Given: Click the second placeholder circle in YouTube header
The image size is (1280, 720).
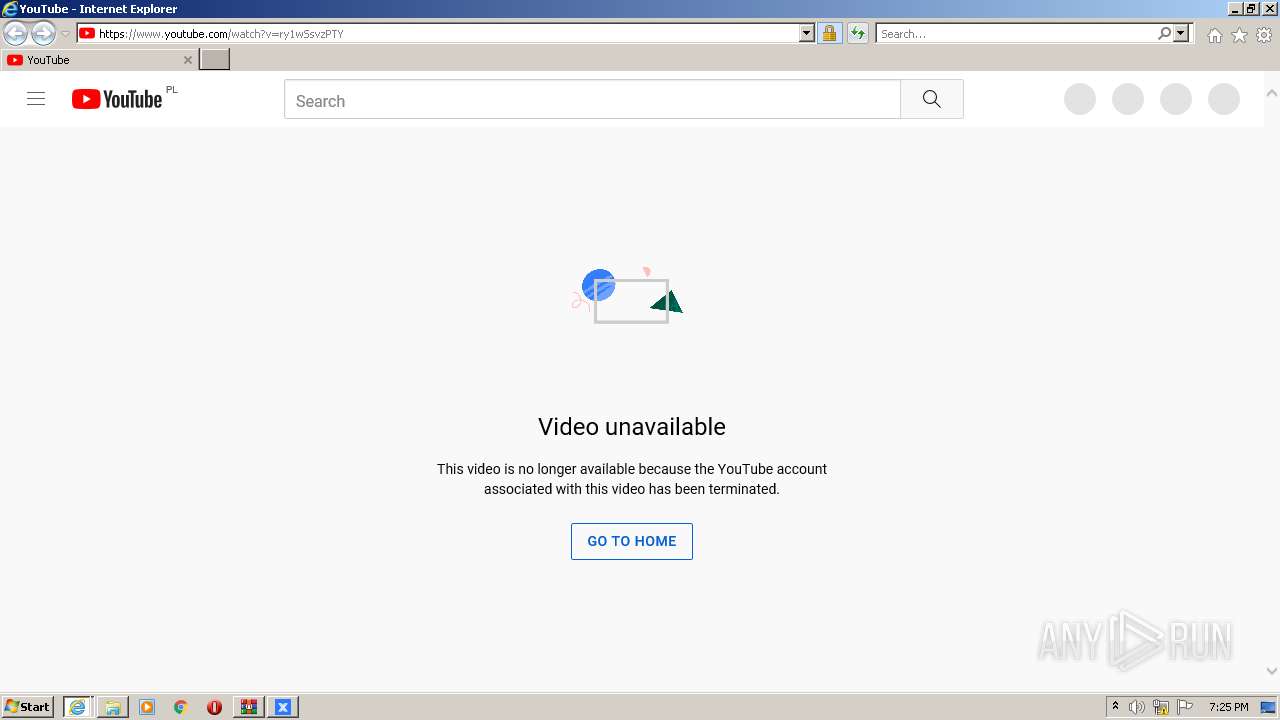Looking at the screenshot, I should click(1128, 99).
